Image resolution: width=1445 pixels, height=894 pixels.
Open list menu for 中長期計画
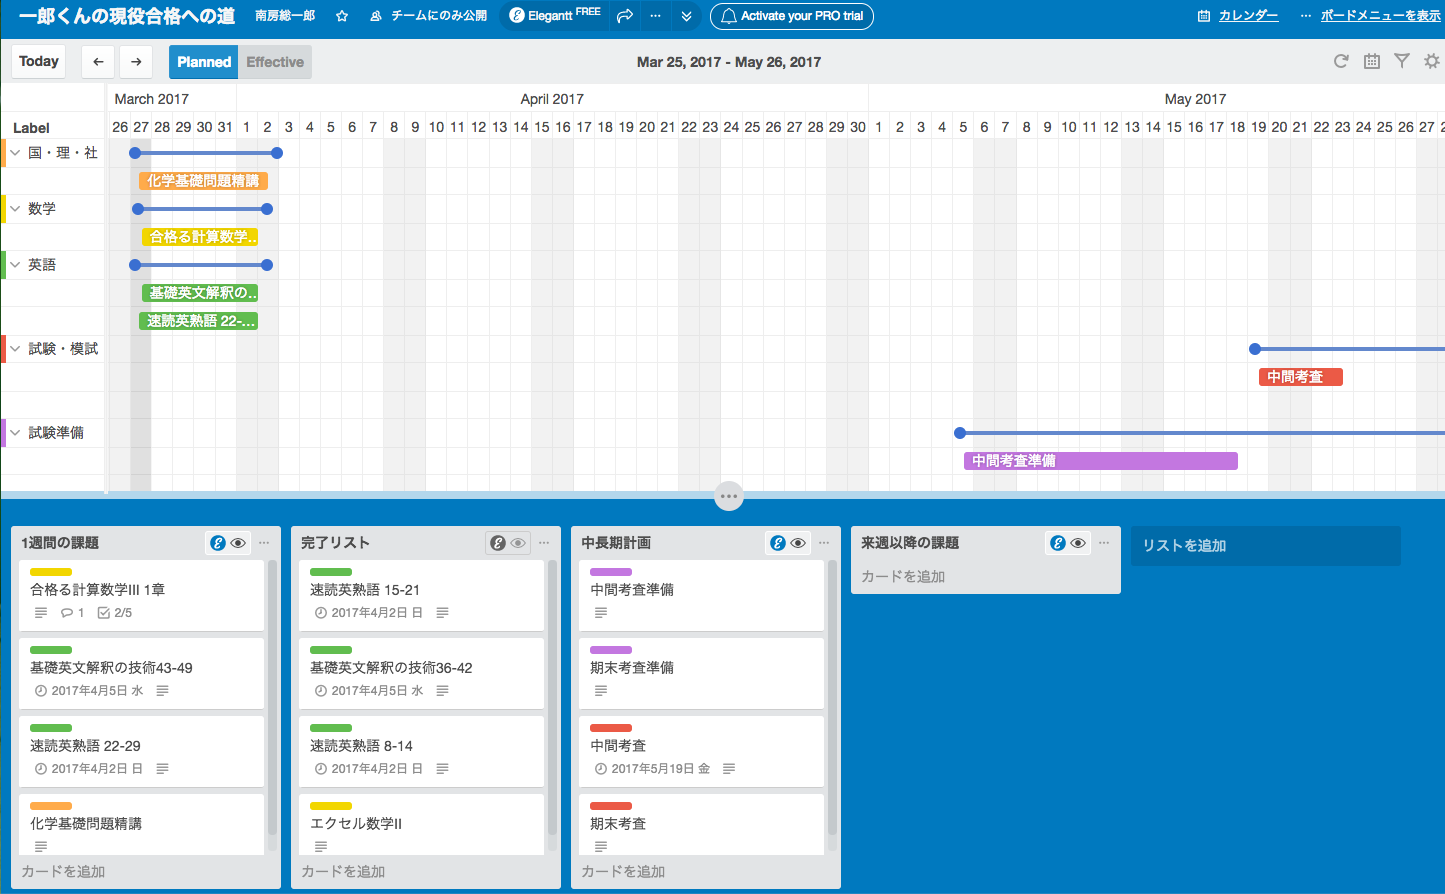[824, 543]
